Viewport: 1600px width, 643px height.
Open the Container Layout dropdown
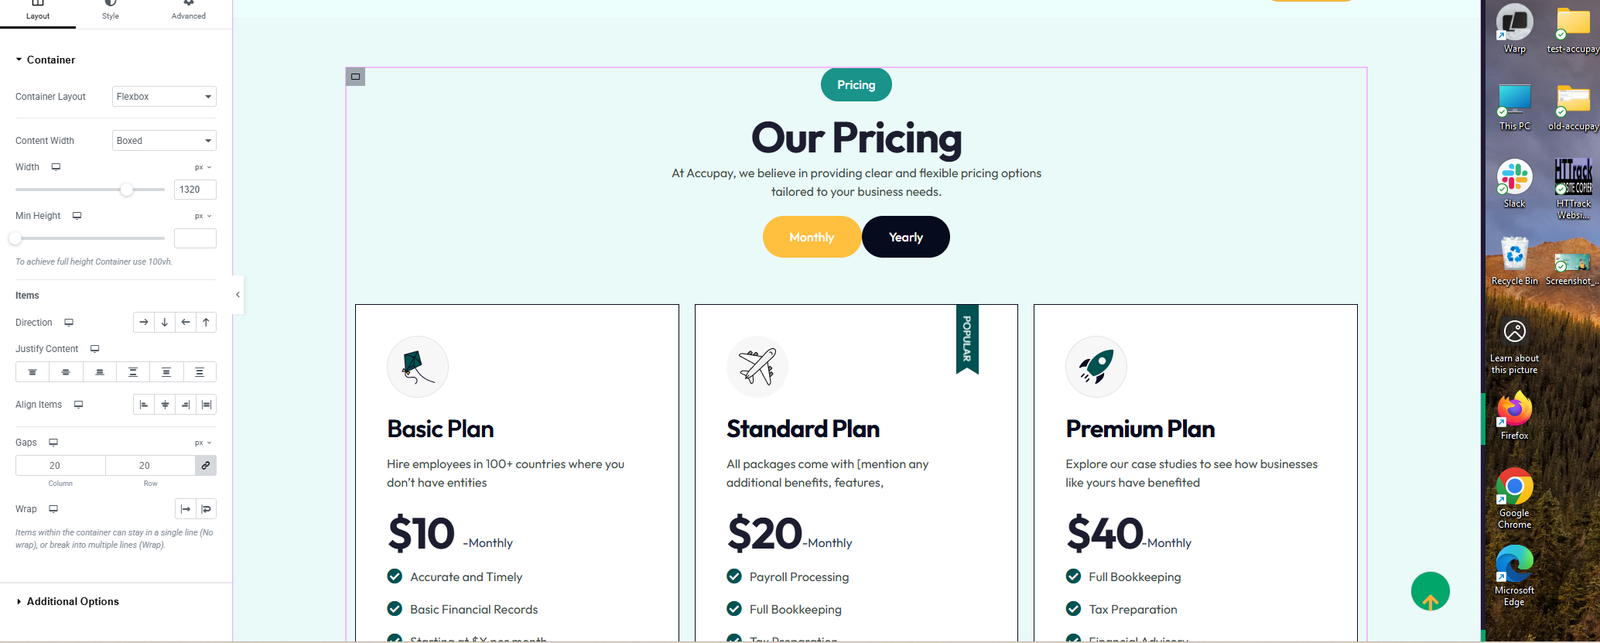point(164,97)
